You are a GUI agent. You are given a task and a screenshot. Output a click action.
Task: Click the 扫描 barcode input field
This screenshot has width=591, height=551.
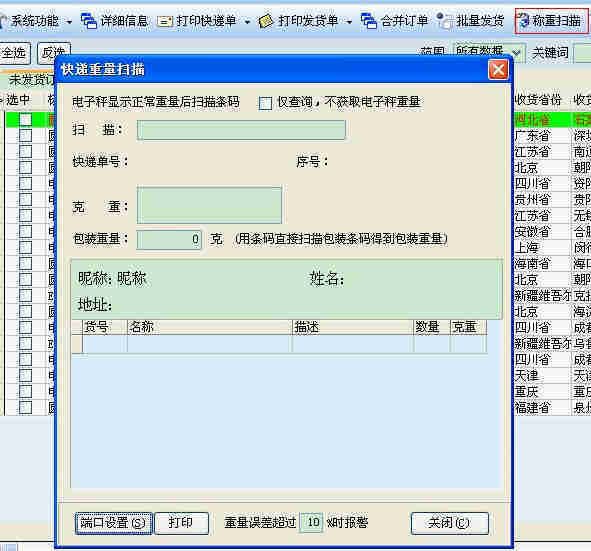pyautogui.click(x=241, y=130)
